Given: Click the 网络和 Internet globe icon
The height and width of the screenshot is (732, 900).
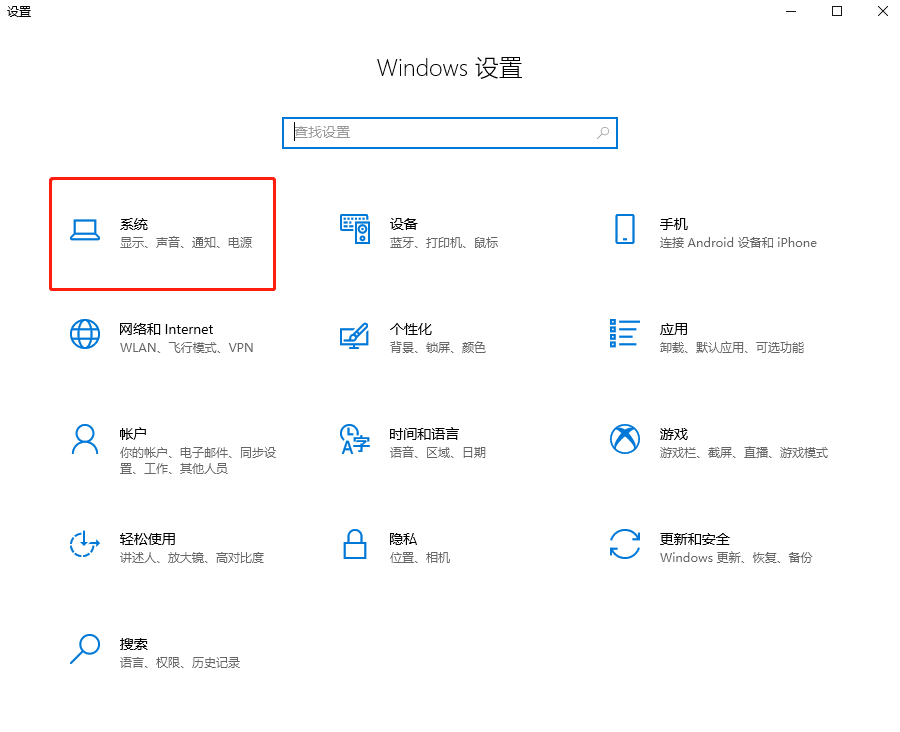Looking at the screenshot, I should [x=85, y=334].
